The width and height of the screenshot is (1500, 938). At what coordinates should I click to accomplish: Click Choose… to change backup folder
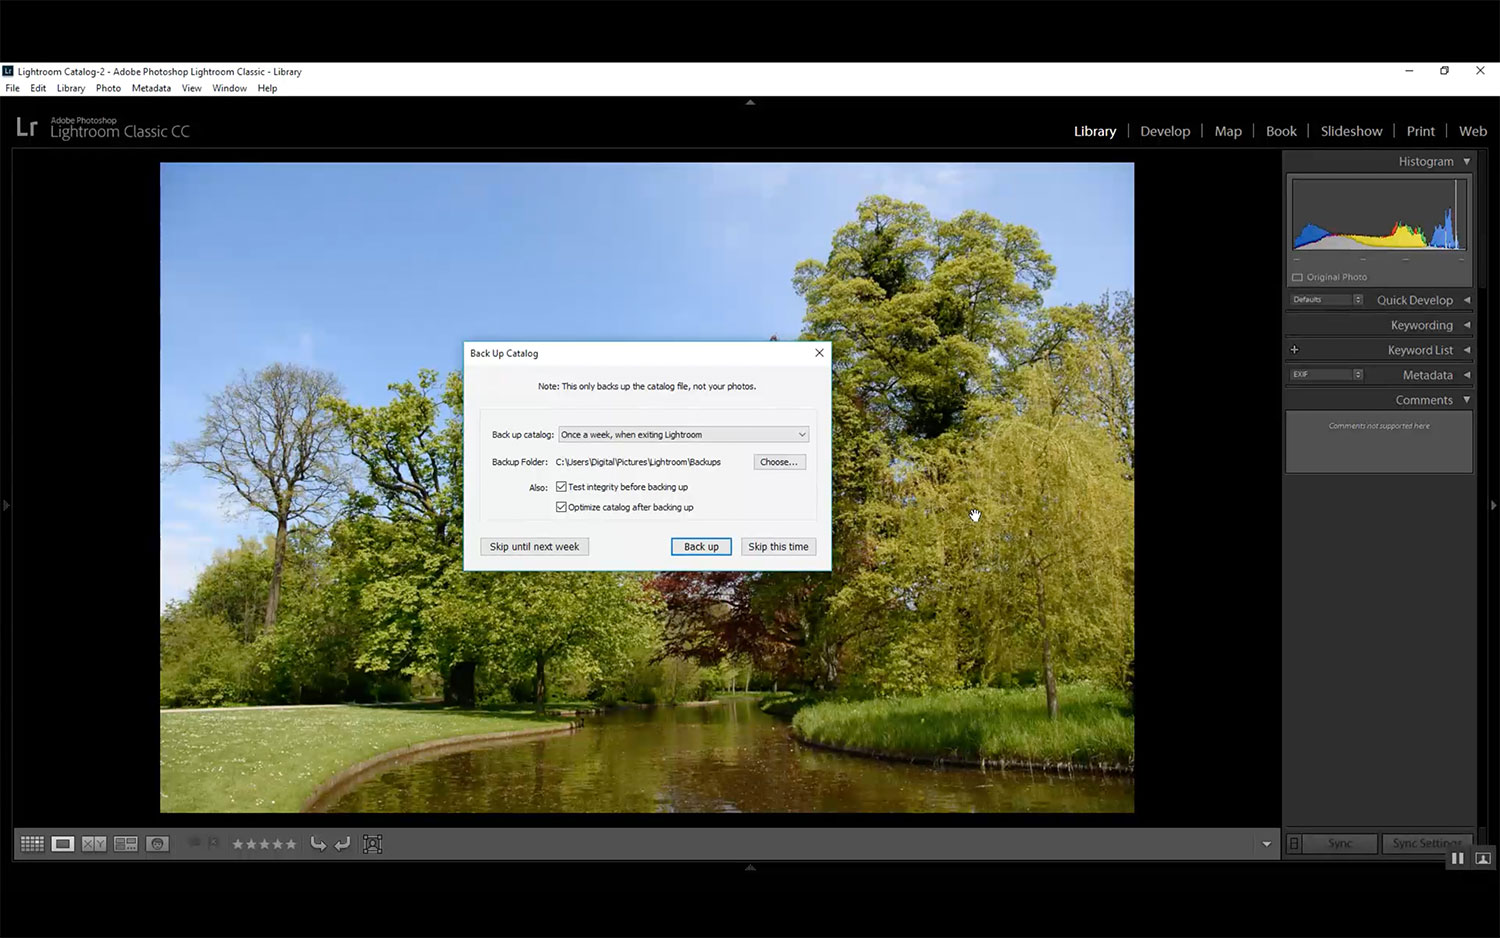coord(779,462)
